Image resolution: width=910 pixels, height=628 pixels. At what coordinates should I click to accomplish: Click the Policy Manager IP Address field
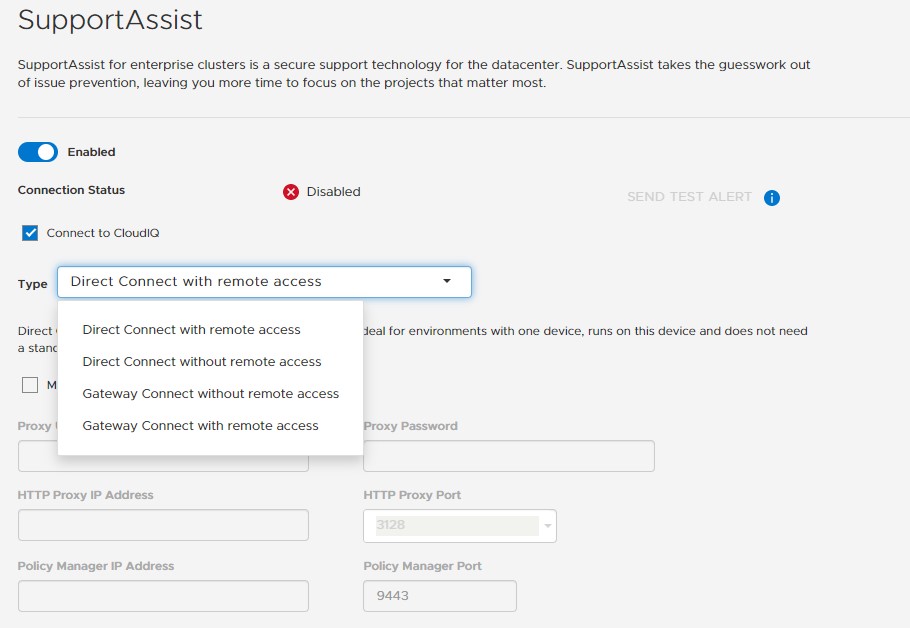[x=163, y=596]
